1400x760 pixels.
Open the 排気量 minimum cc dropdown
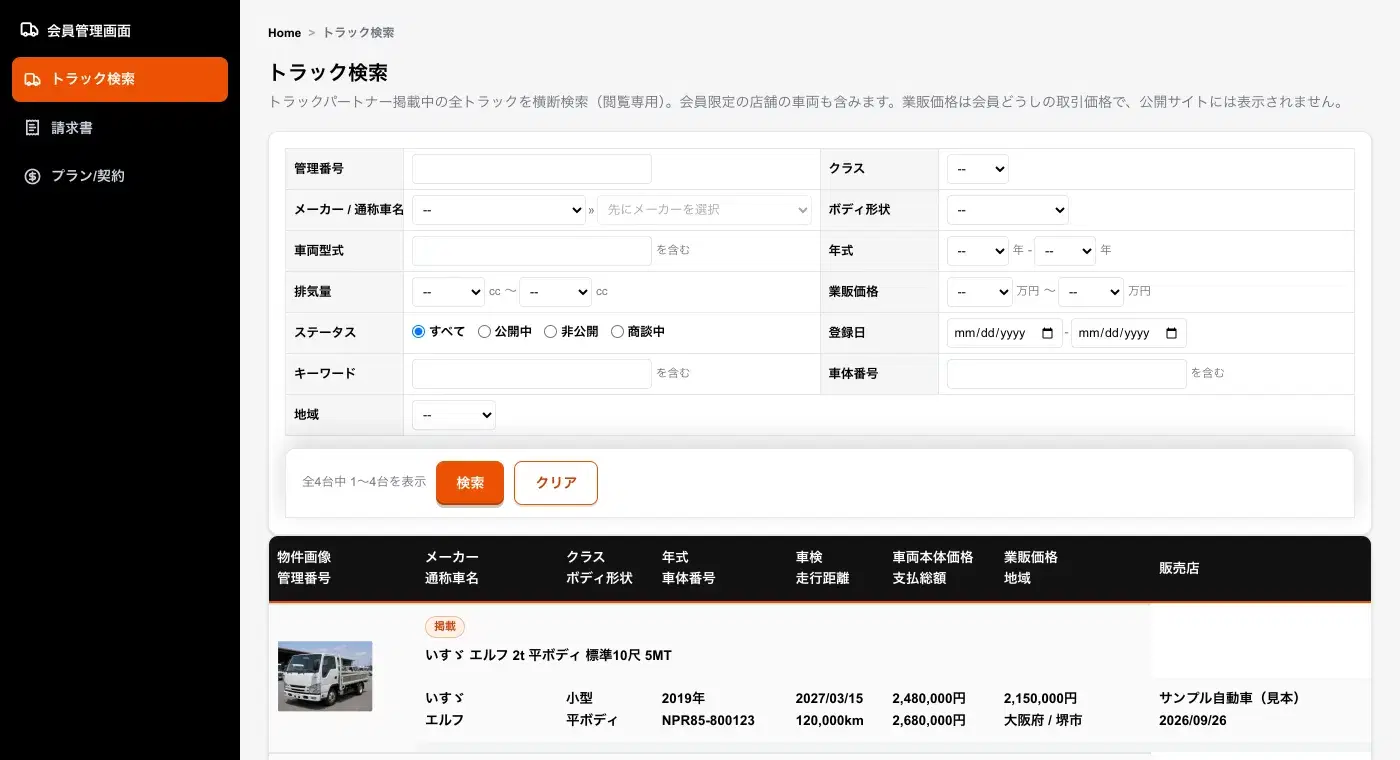click(x=449, y=292)
